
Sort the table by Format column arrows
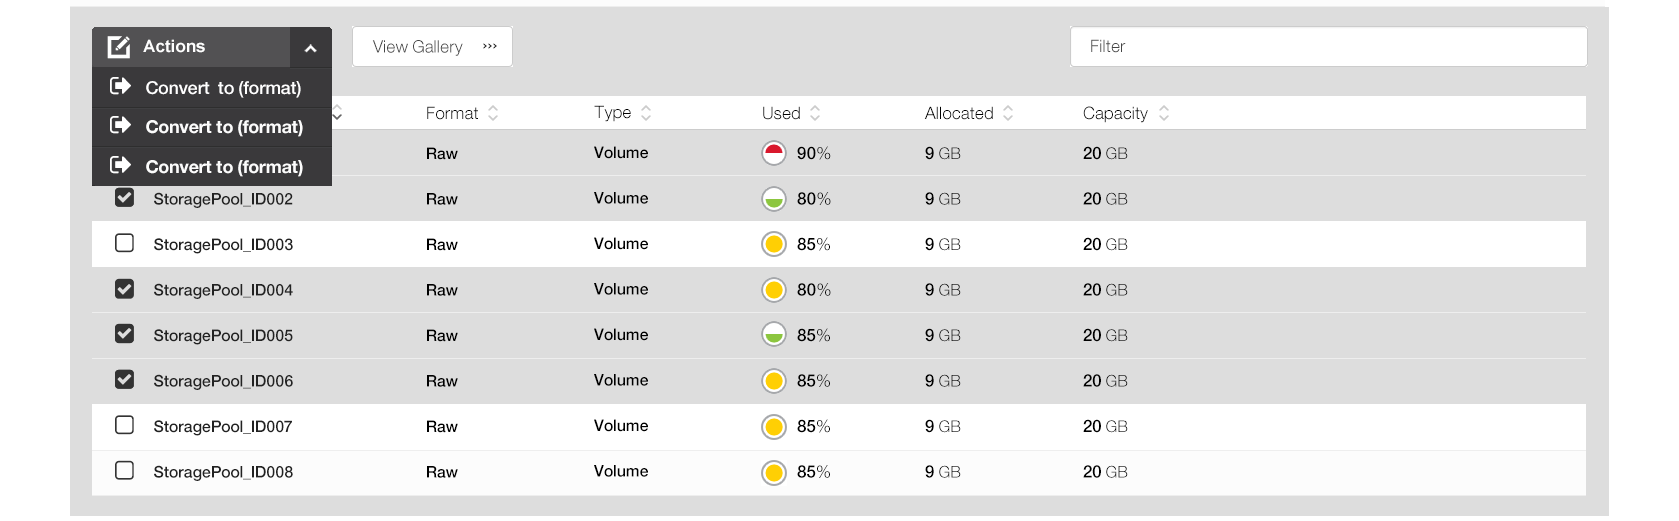coord(493,113)
